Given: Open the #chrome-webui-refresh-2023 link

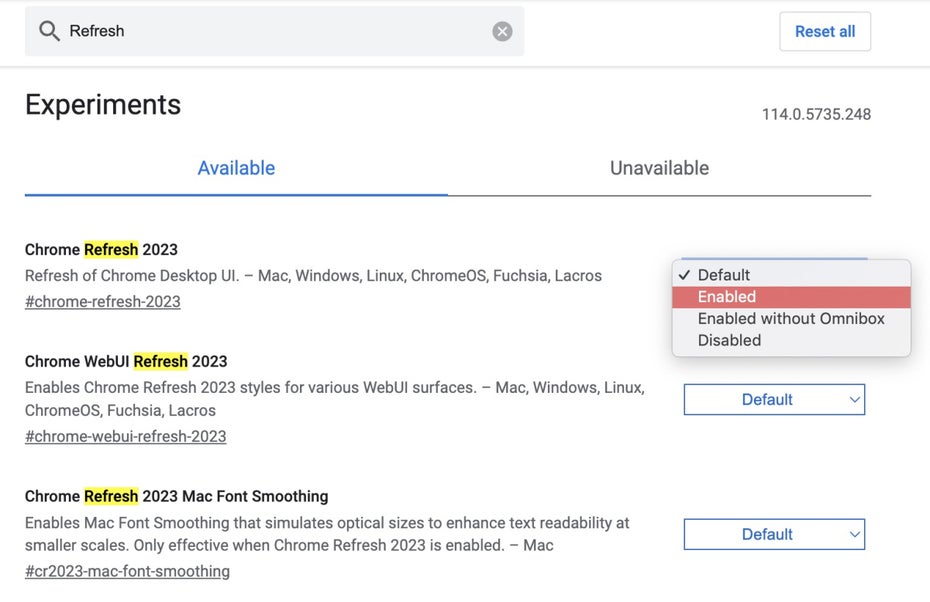Looking at the screenshot, I should pyautogui.click(x=126, y=437).
